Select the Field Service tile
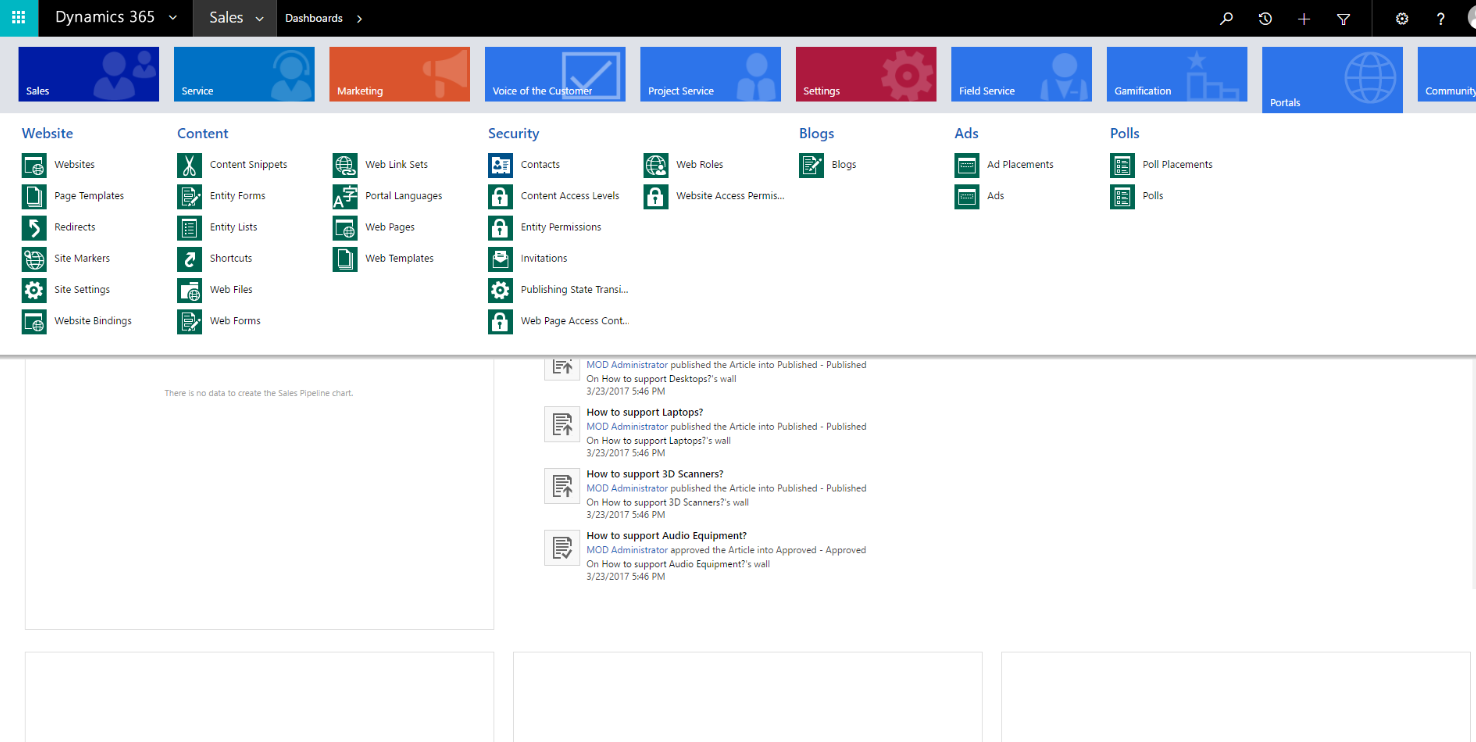The image size is (1476, 742). point(1021,74)
